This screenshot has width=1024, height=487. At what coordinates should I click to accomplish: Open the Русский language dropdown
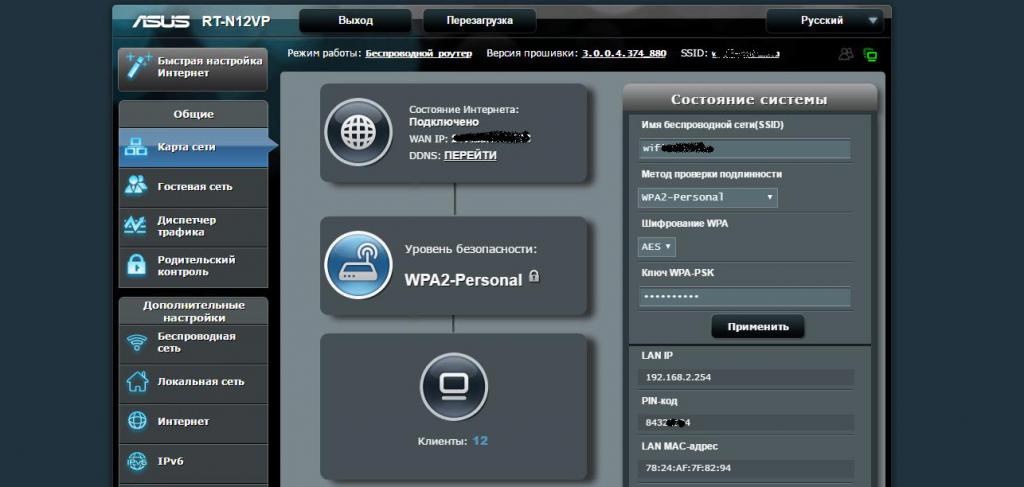(825, 21)
